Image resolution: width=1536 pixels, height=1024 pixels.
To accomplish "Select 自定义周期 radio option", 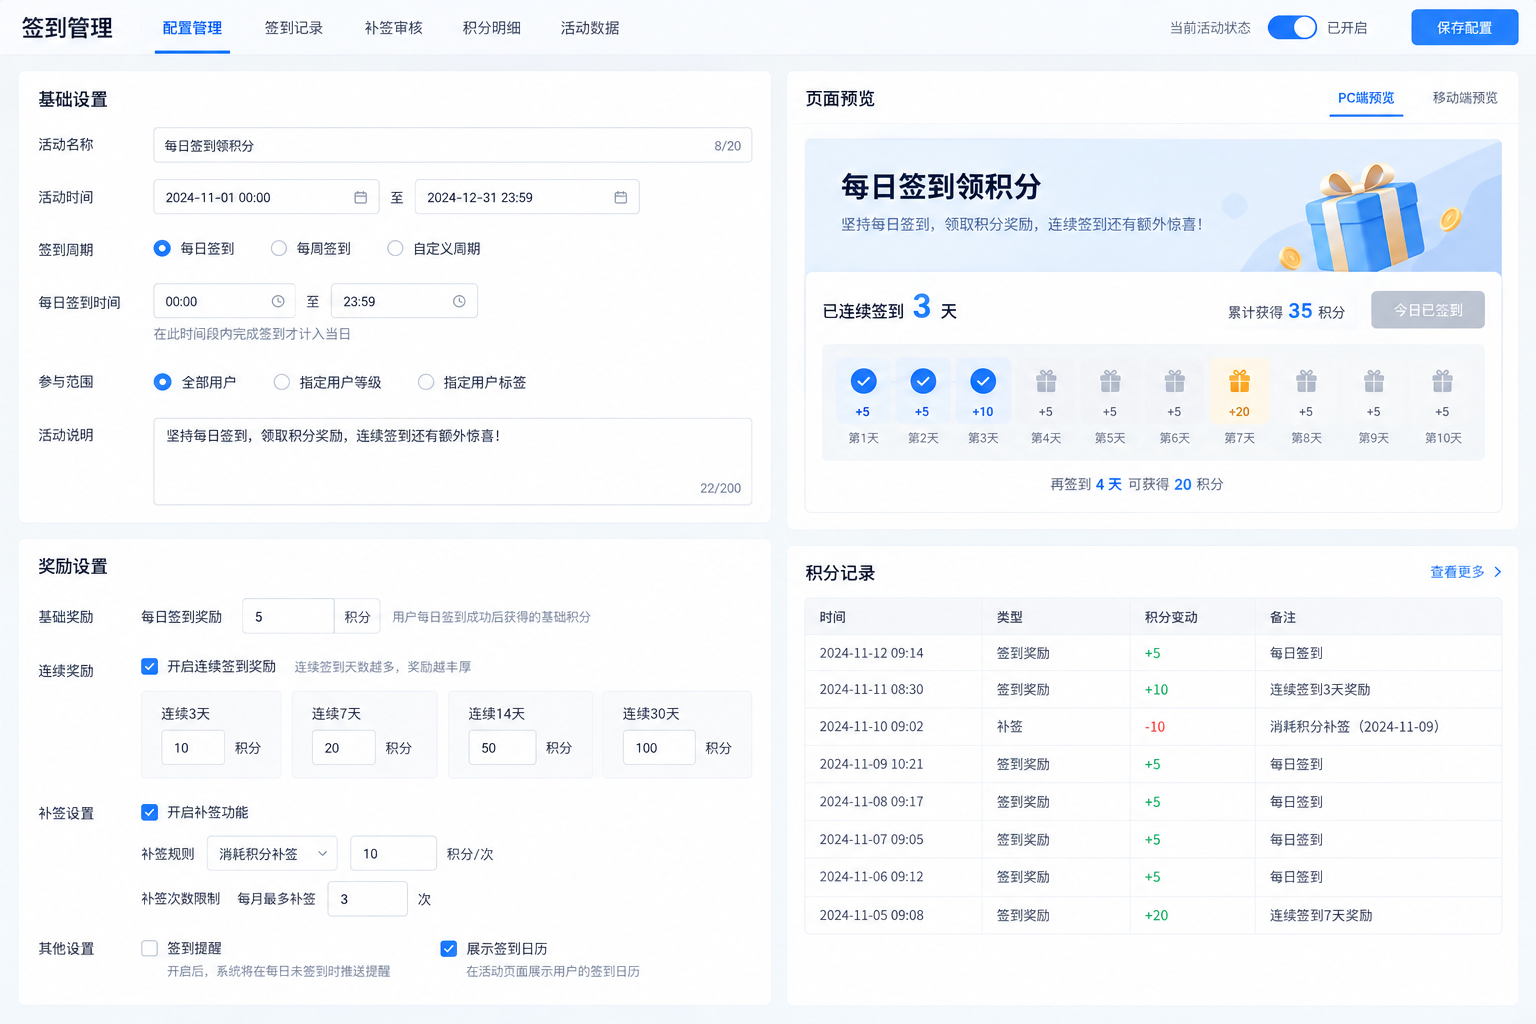I will (395, 249).
